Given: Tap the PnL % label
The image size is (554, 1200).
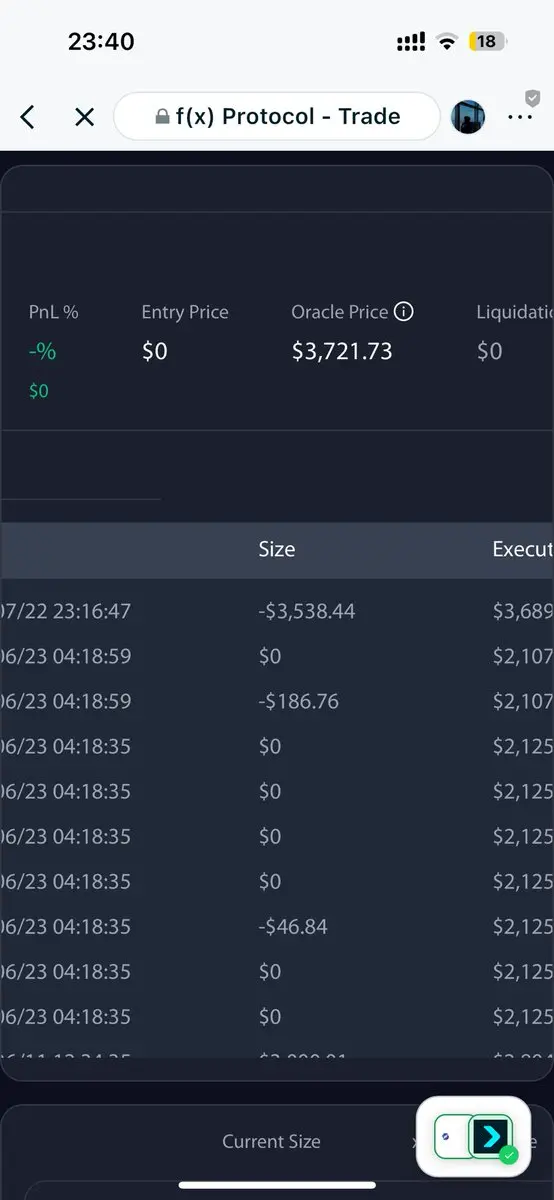Looking at the screenshot, I should [53, 312].
